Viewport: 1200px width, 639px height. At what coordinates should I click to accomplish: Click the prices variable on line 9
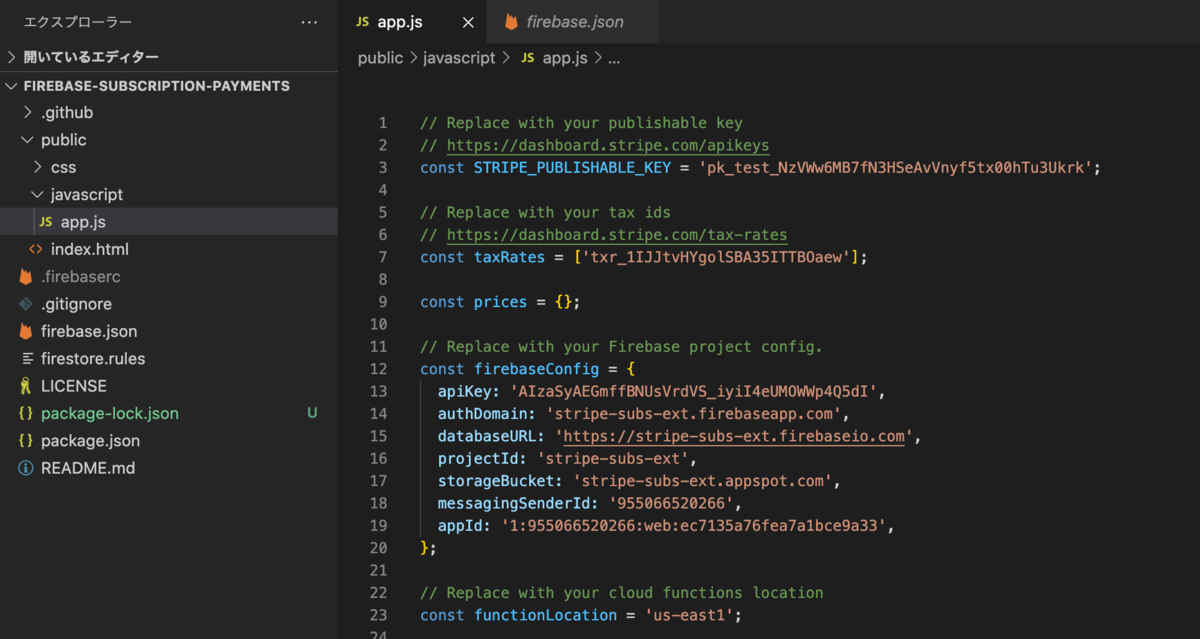[x=500, y=302]
